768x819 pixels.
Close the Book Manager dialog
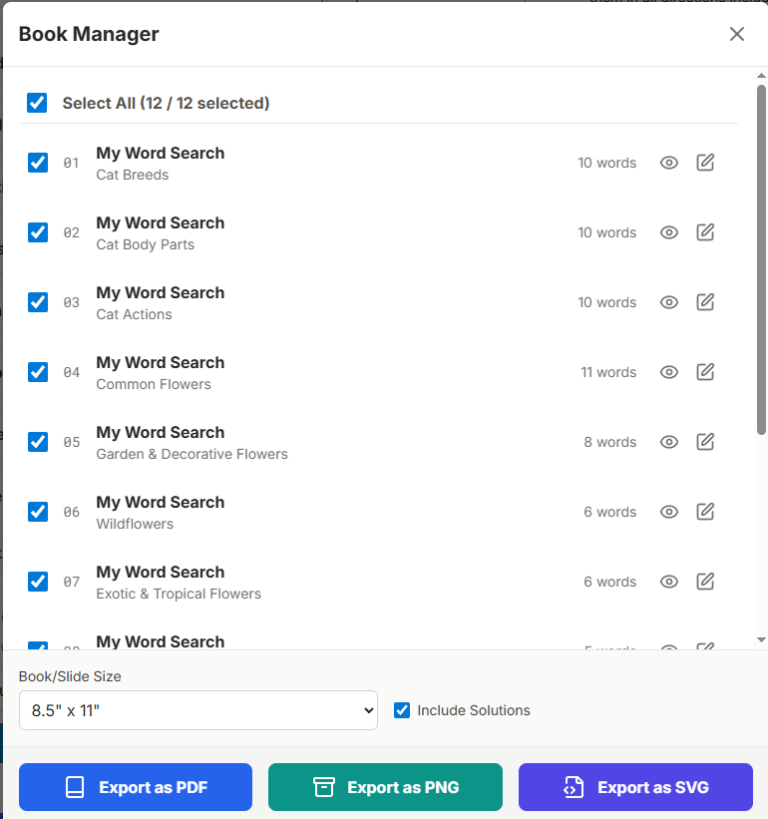click(x=737, y=34)
